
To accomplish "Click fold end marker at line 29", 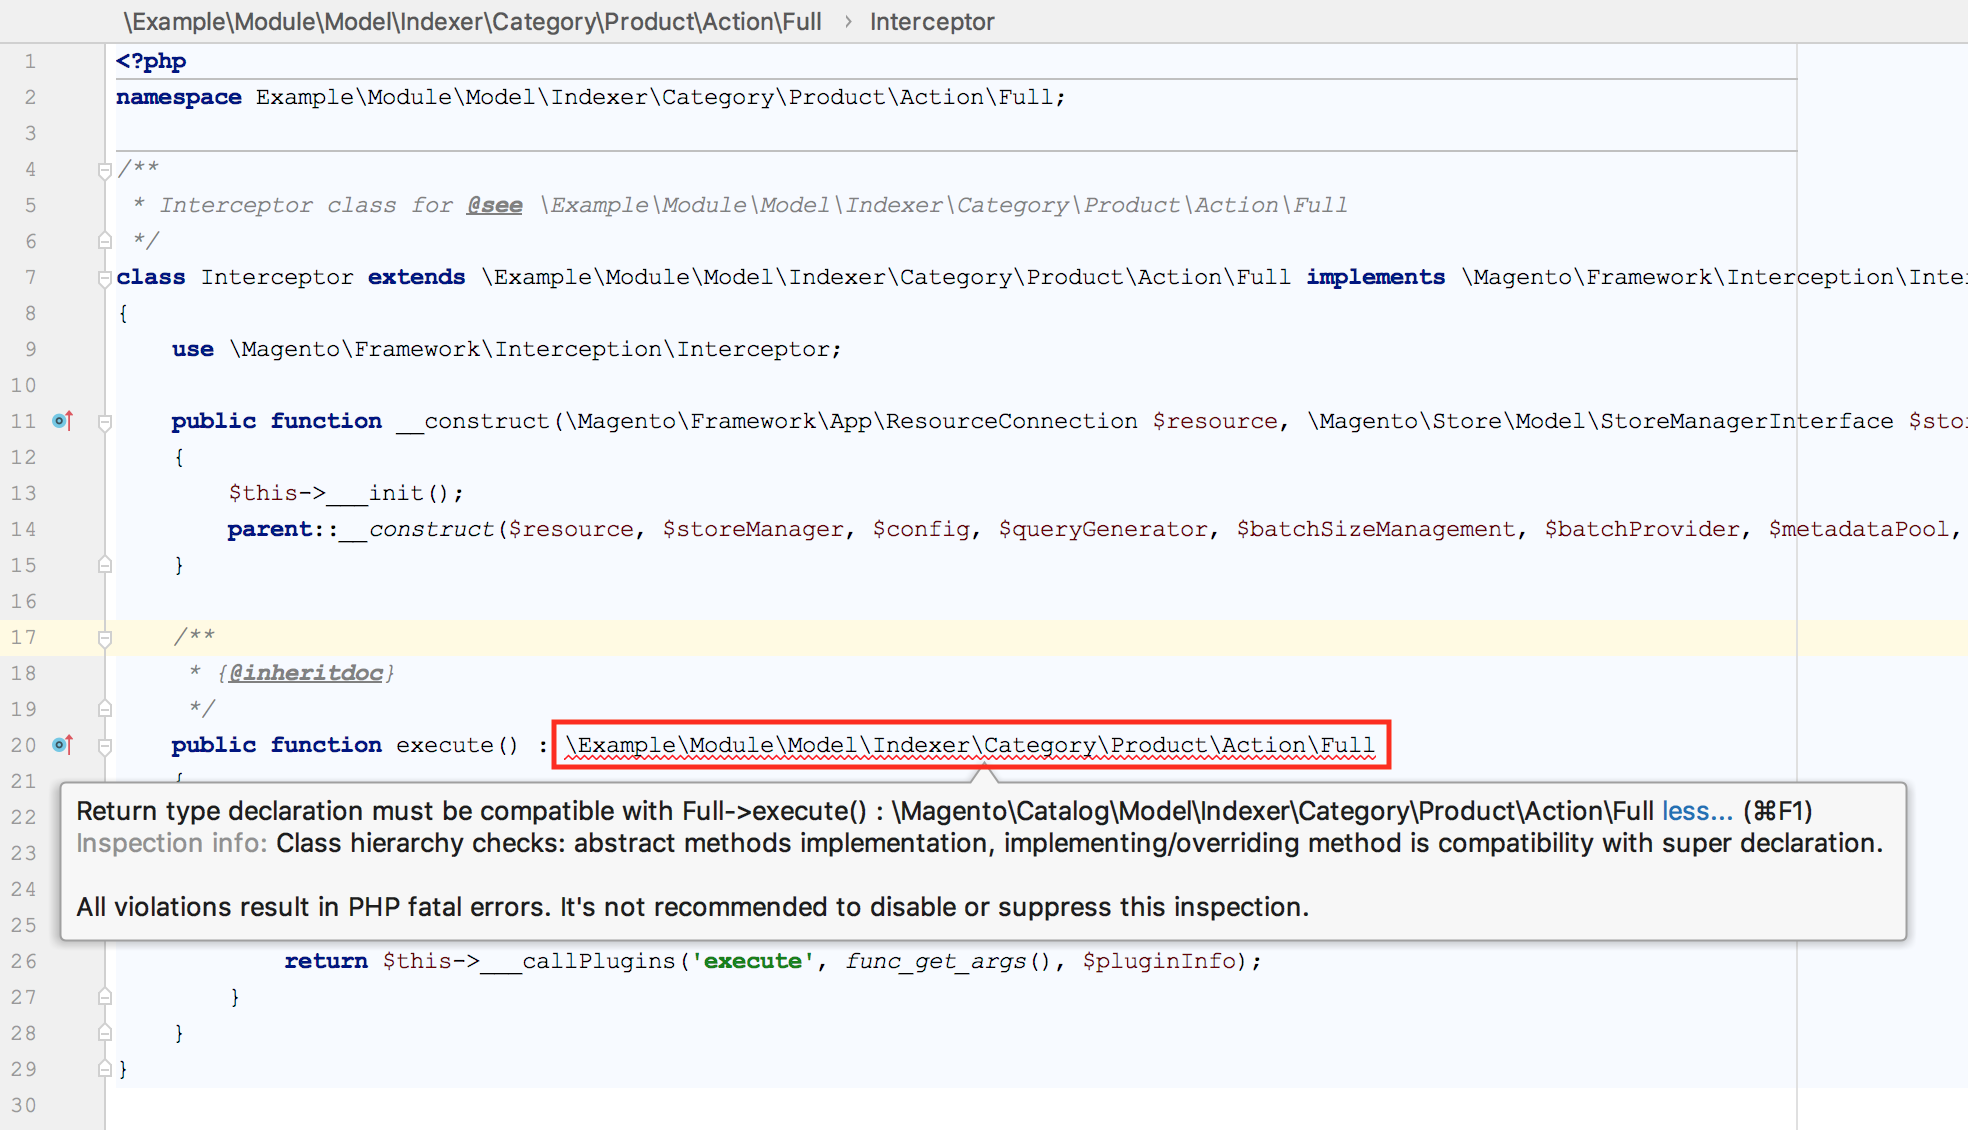I will coord(105,1069).
